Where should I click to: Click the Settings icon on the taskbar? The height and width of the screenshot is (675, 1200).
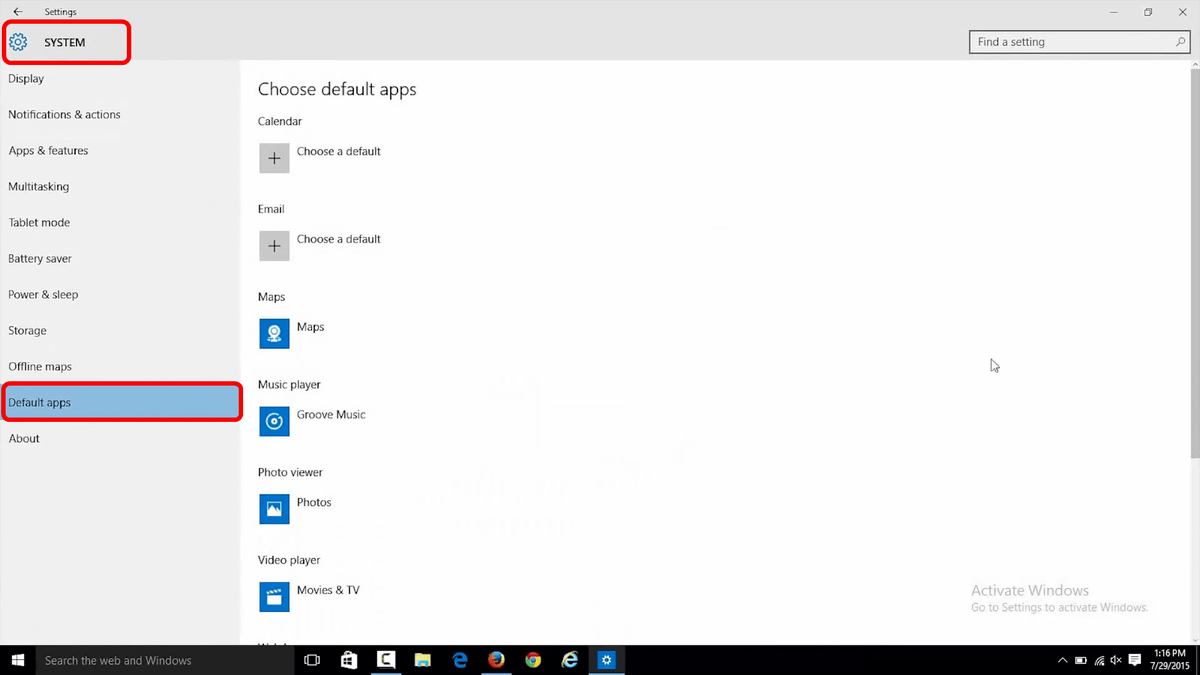[606, 660]
